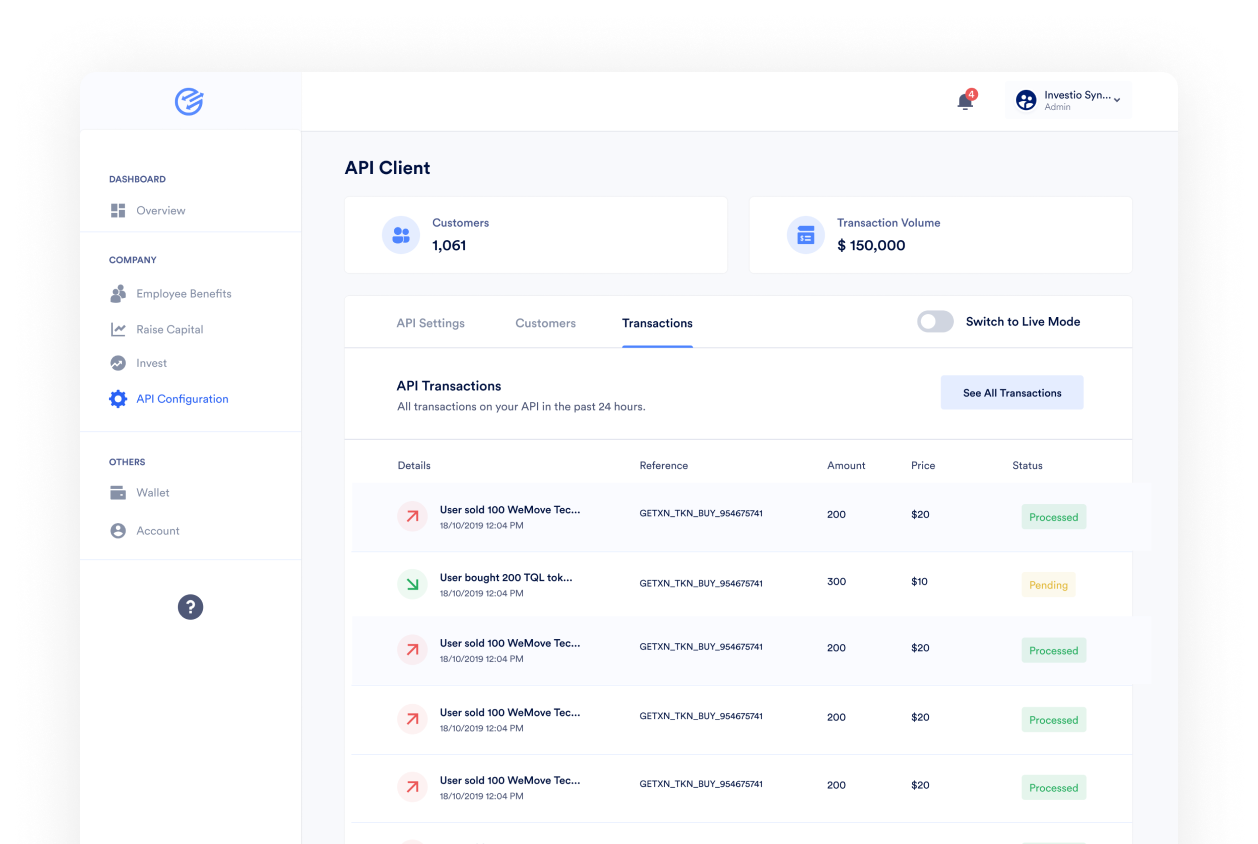
Task: Open the Invest section
Action: 152,363
